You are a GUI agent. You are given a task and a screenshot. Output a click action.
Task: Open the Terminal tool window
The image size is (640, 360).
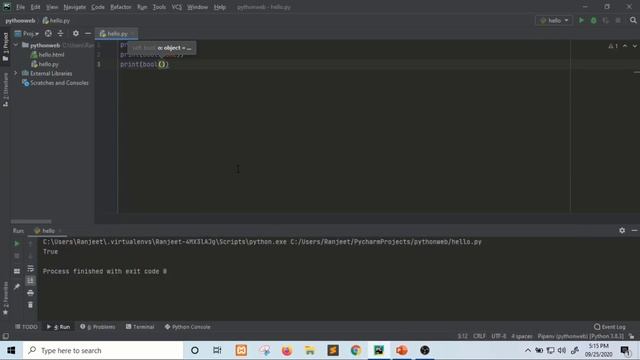tap(140, 327)
